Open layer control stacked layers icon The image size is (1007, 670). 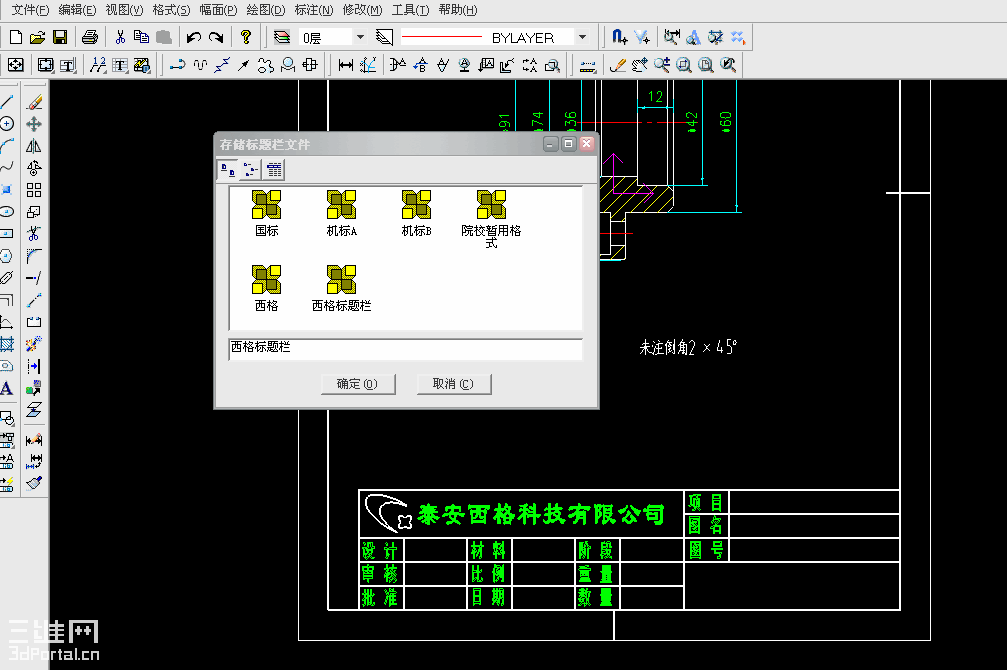click(x=281, y=37)
